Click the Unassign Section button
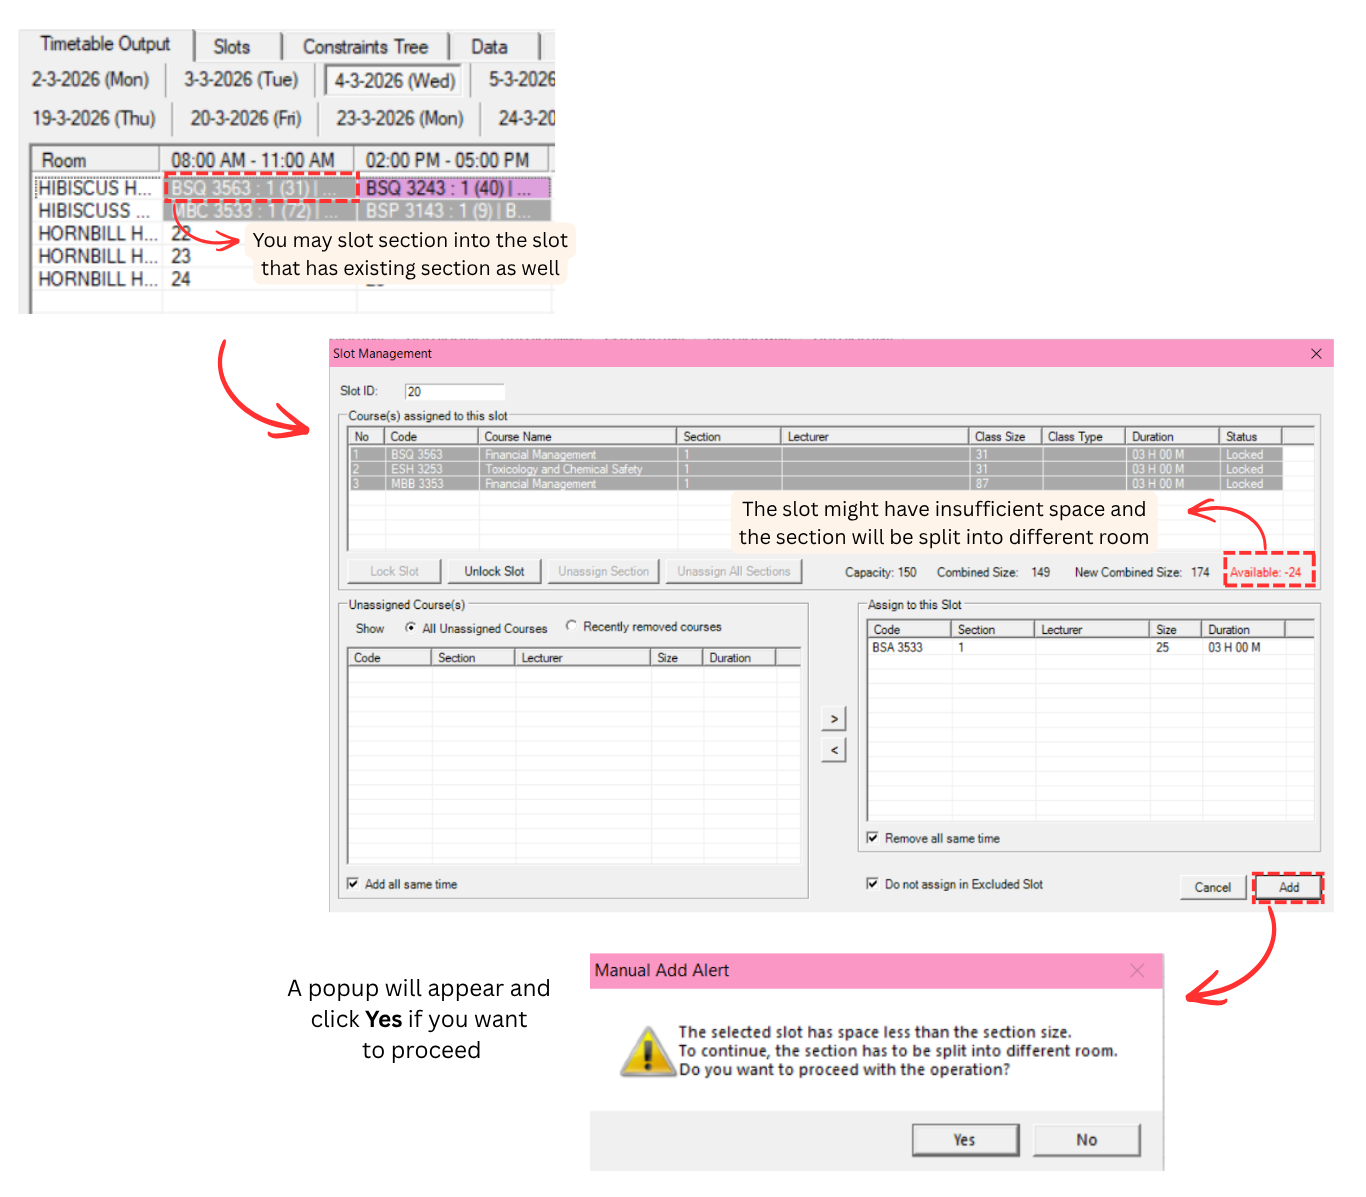 pyautogui.click(x=603, y=571)
